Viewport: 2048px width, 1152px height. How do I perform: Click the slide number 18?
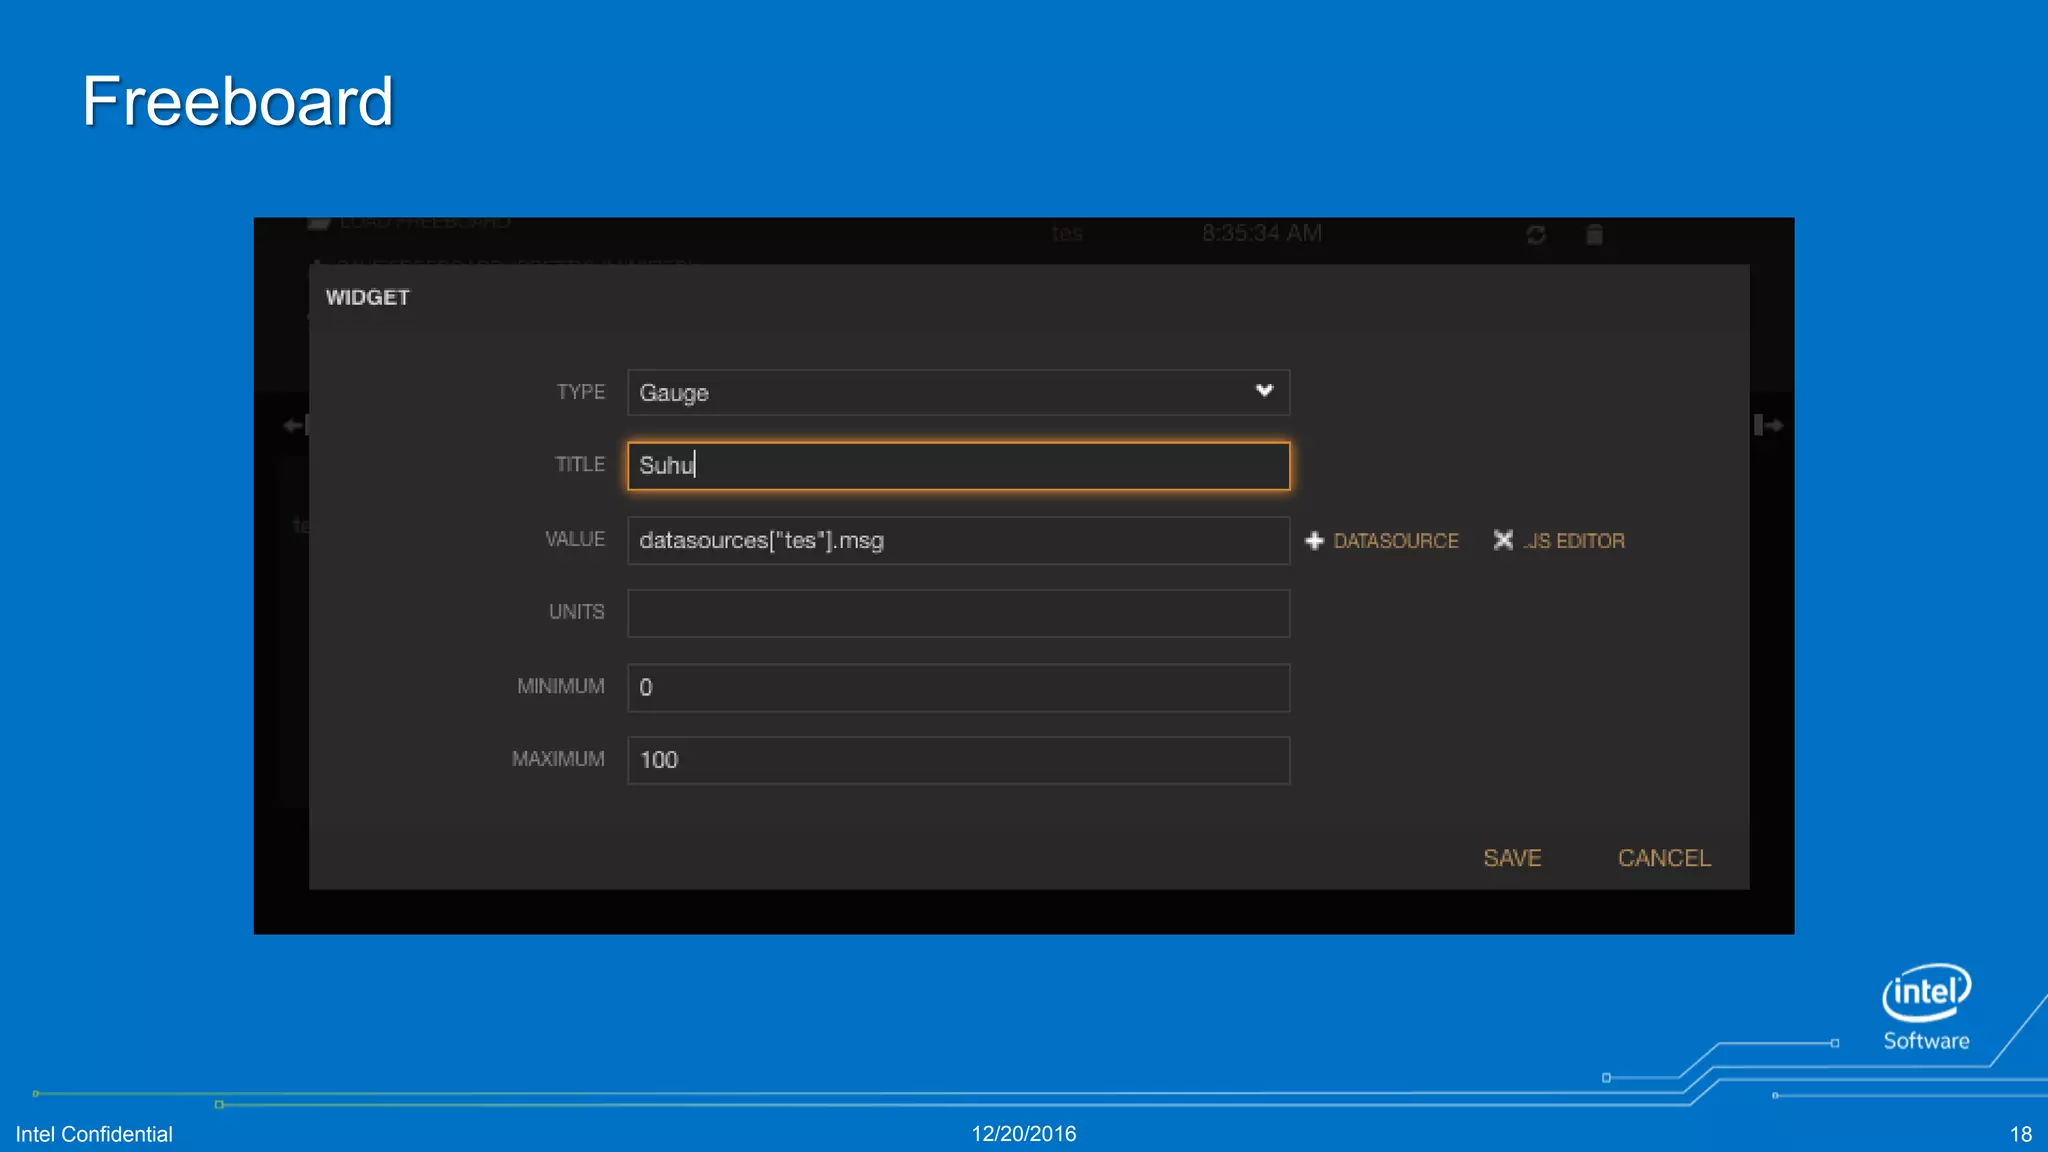[x=2021, y=1134]
